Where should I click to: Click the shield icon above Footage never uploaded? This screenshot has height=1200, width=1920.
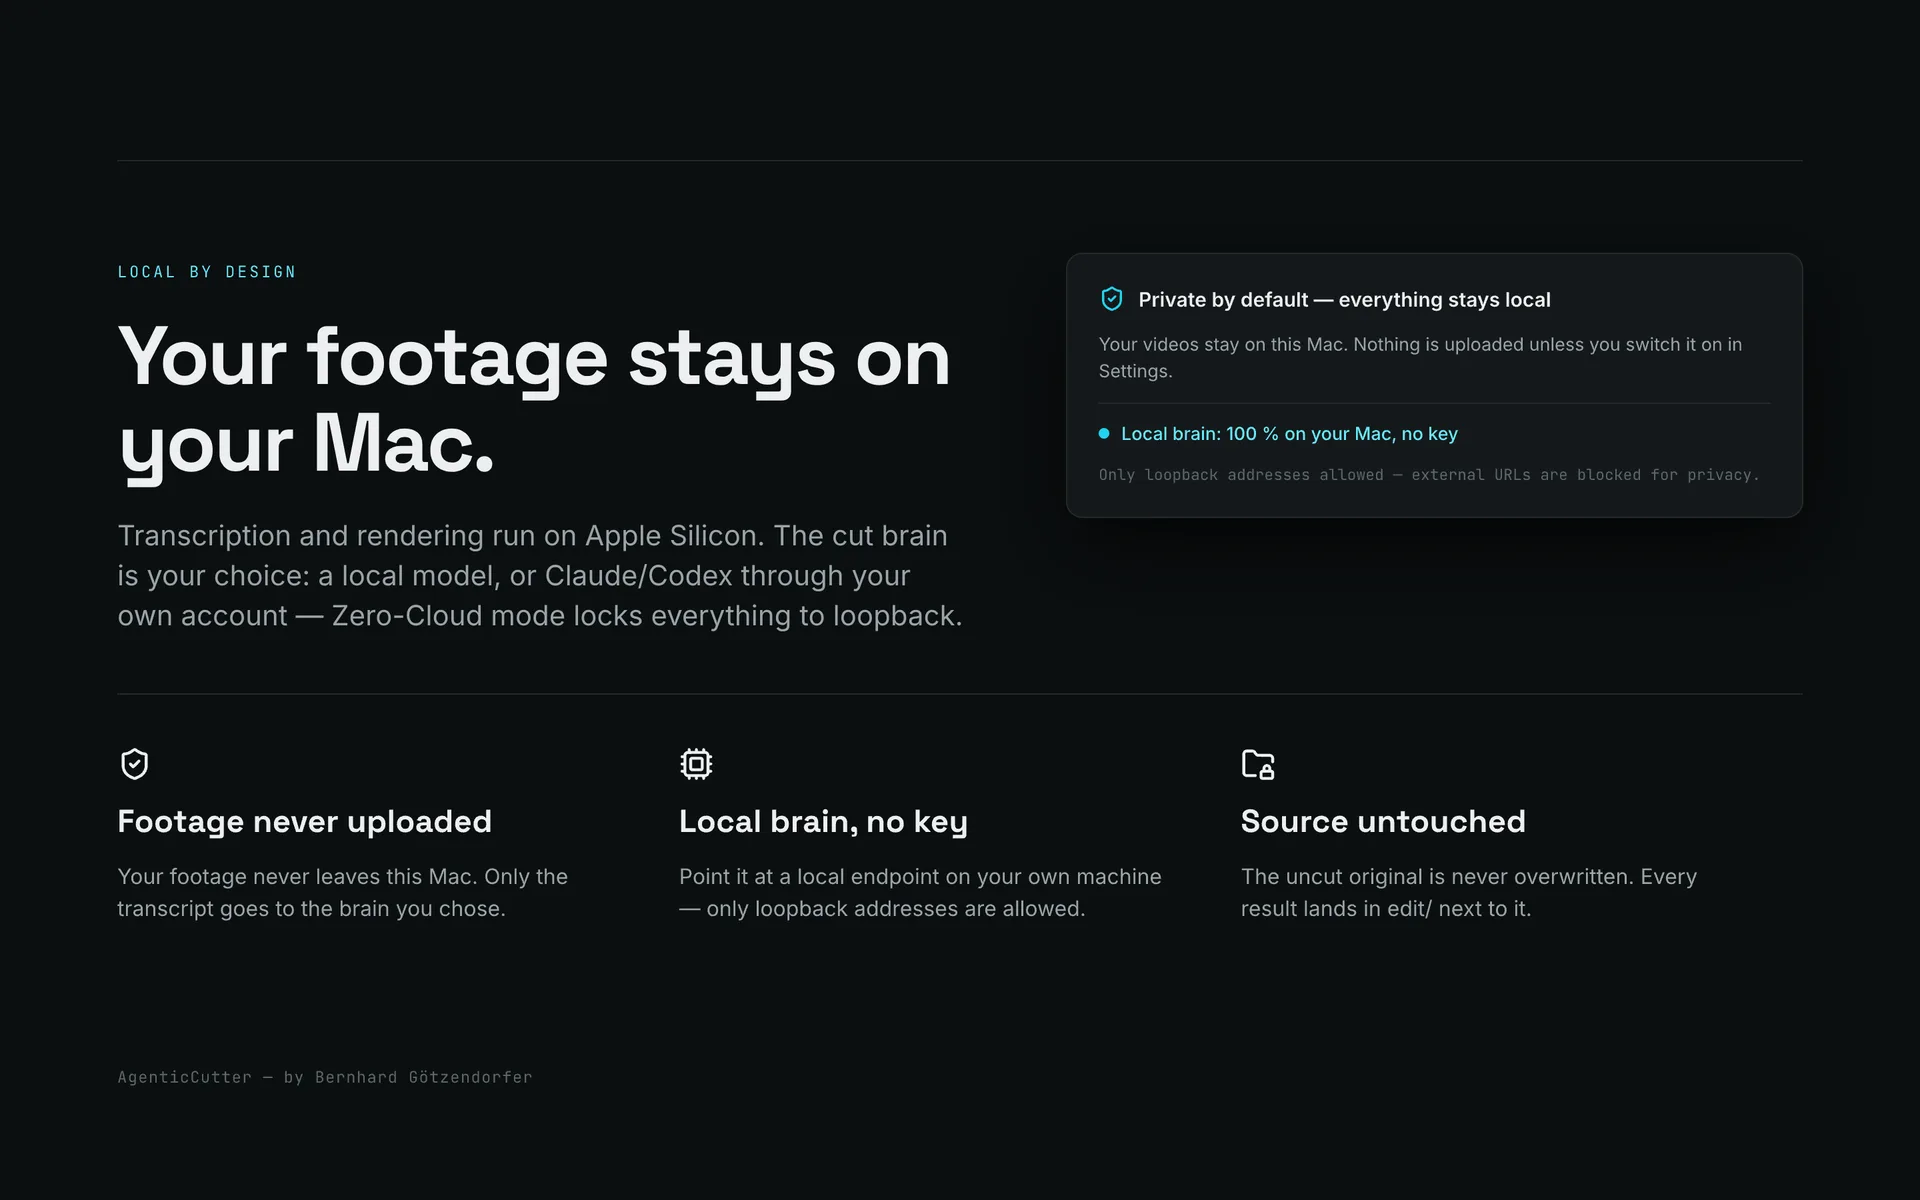pos(134,764)
